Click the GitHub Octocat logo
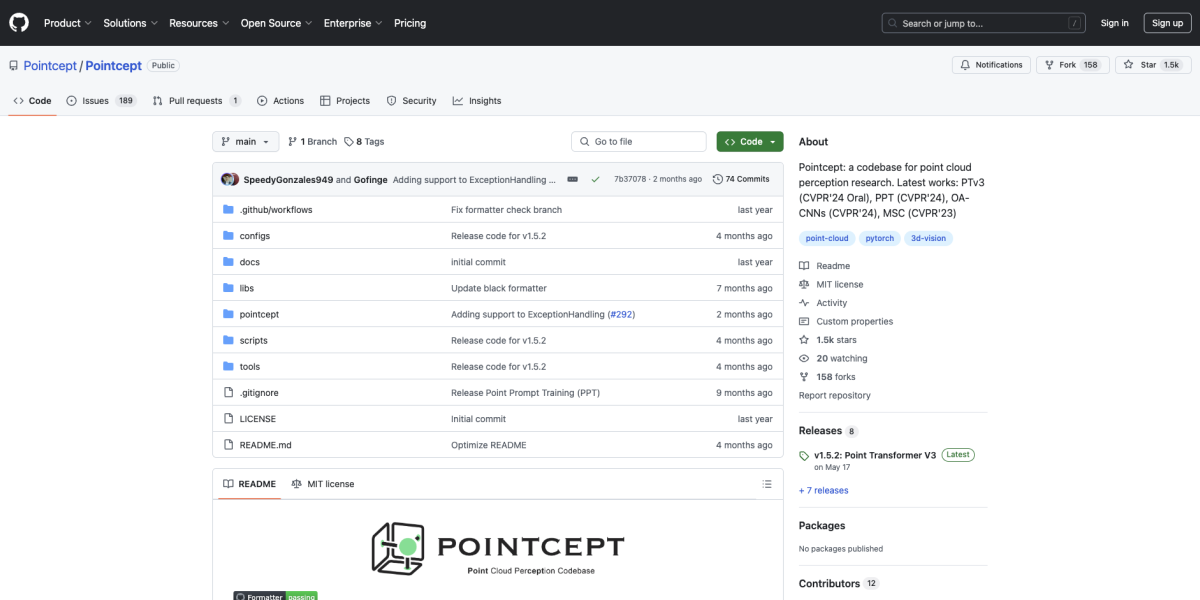The width and height of the screenshot is (1200, 600). 18,22
